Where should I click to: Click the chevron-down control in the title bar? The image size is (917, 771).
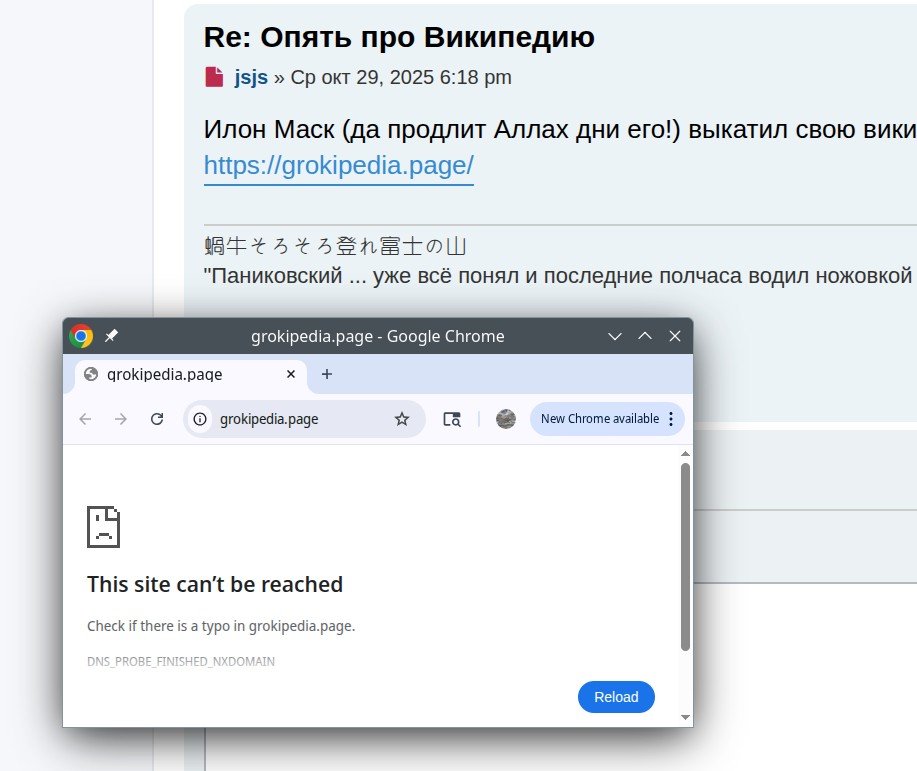click(614, 337)
